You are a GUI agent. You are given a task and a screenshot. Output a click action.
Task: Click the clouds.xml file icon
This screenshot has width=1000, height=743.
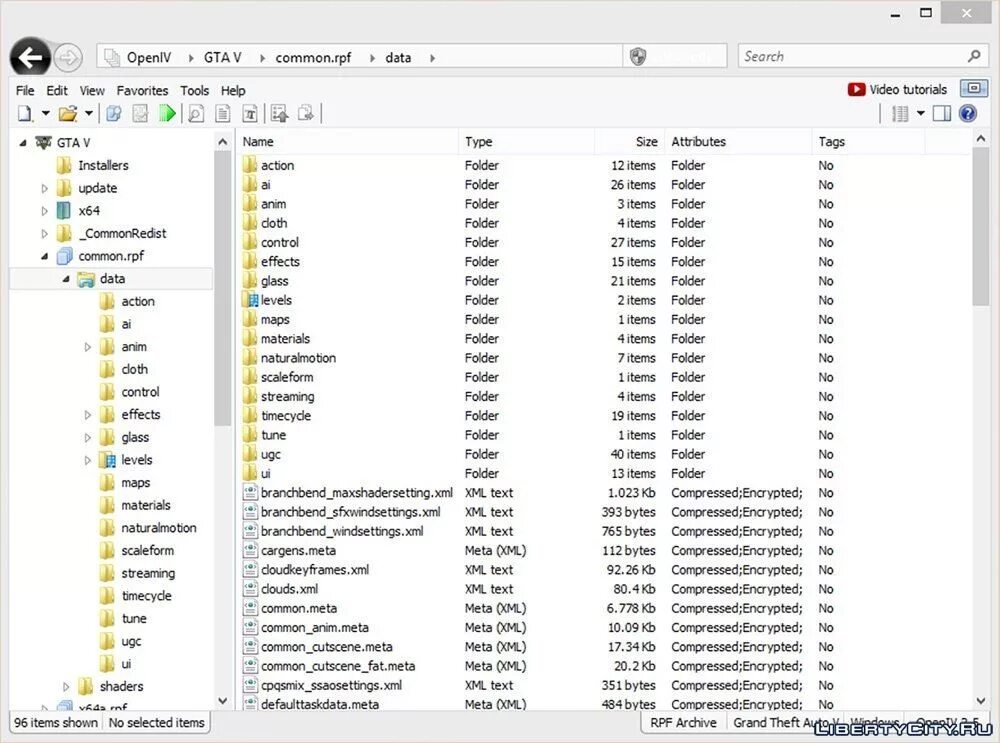coord(250,589)
